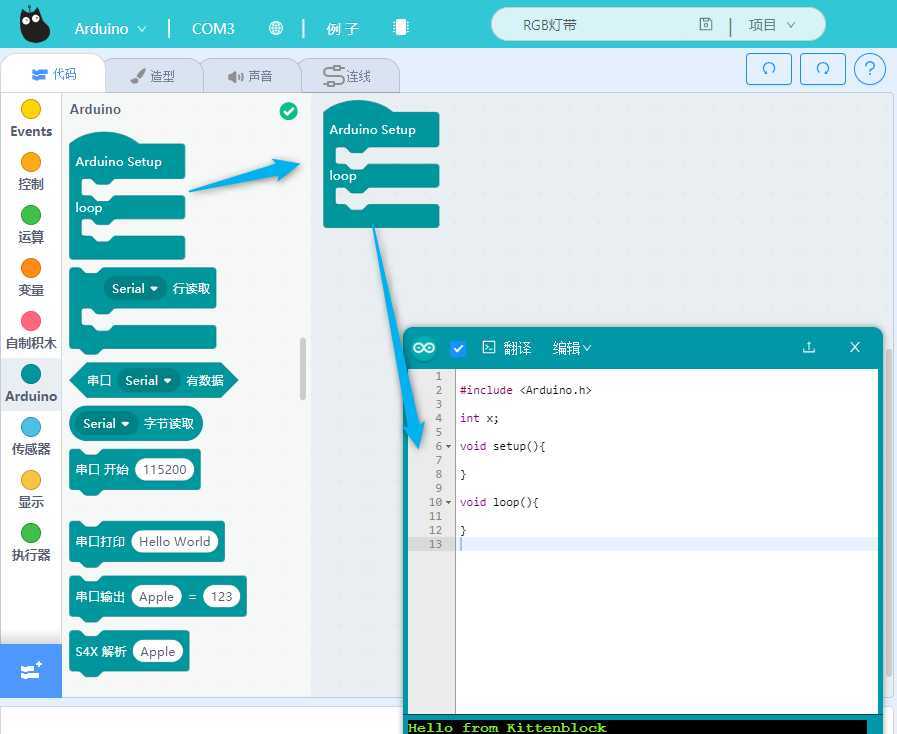Click the 115200 baud rate field
The width and height of the screenshot is (897, 734).
165,470
